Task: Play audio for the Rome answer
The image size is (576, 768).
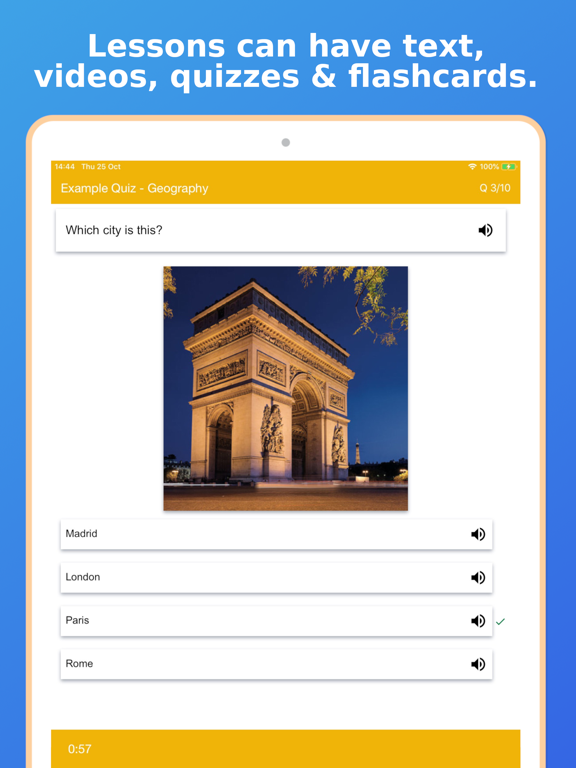Action: 478,664
